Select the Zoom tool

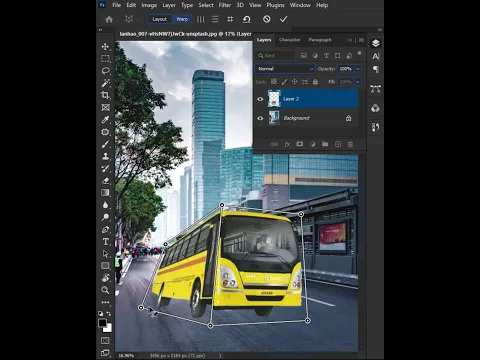click(105, 290)
